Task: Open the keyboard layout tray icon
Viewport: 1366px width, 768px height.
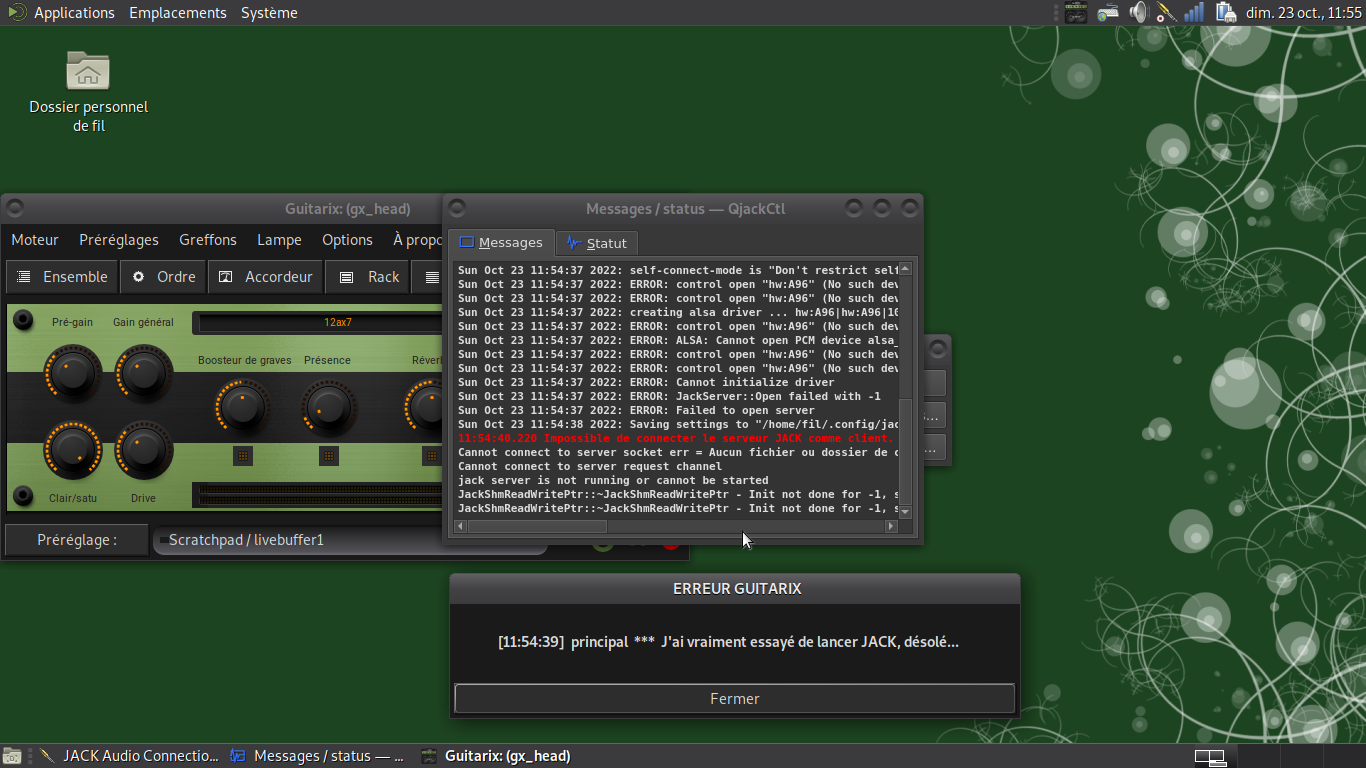Action: (x=1107, y=13)
